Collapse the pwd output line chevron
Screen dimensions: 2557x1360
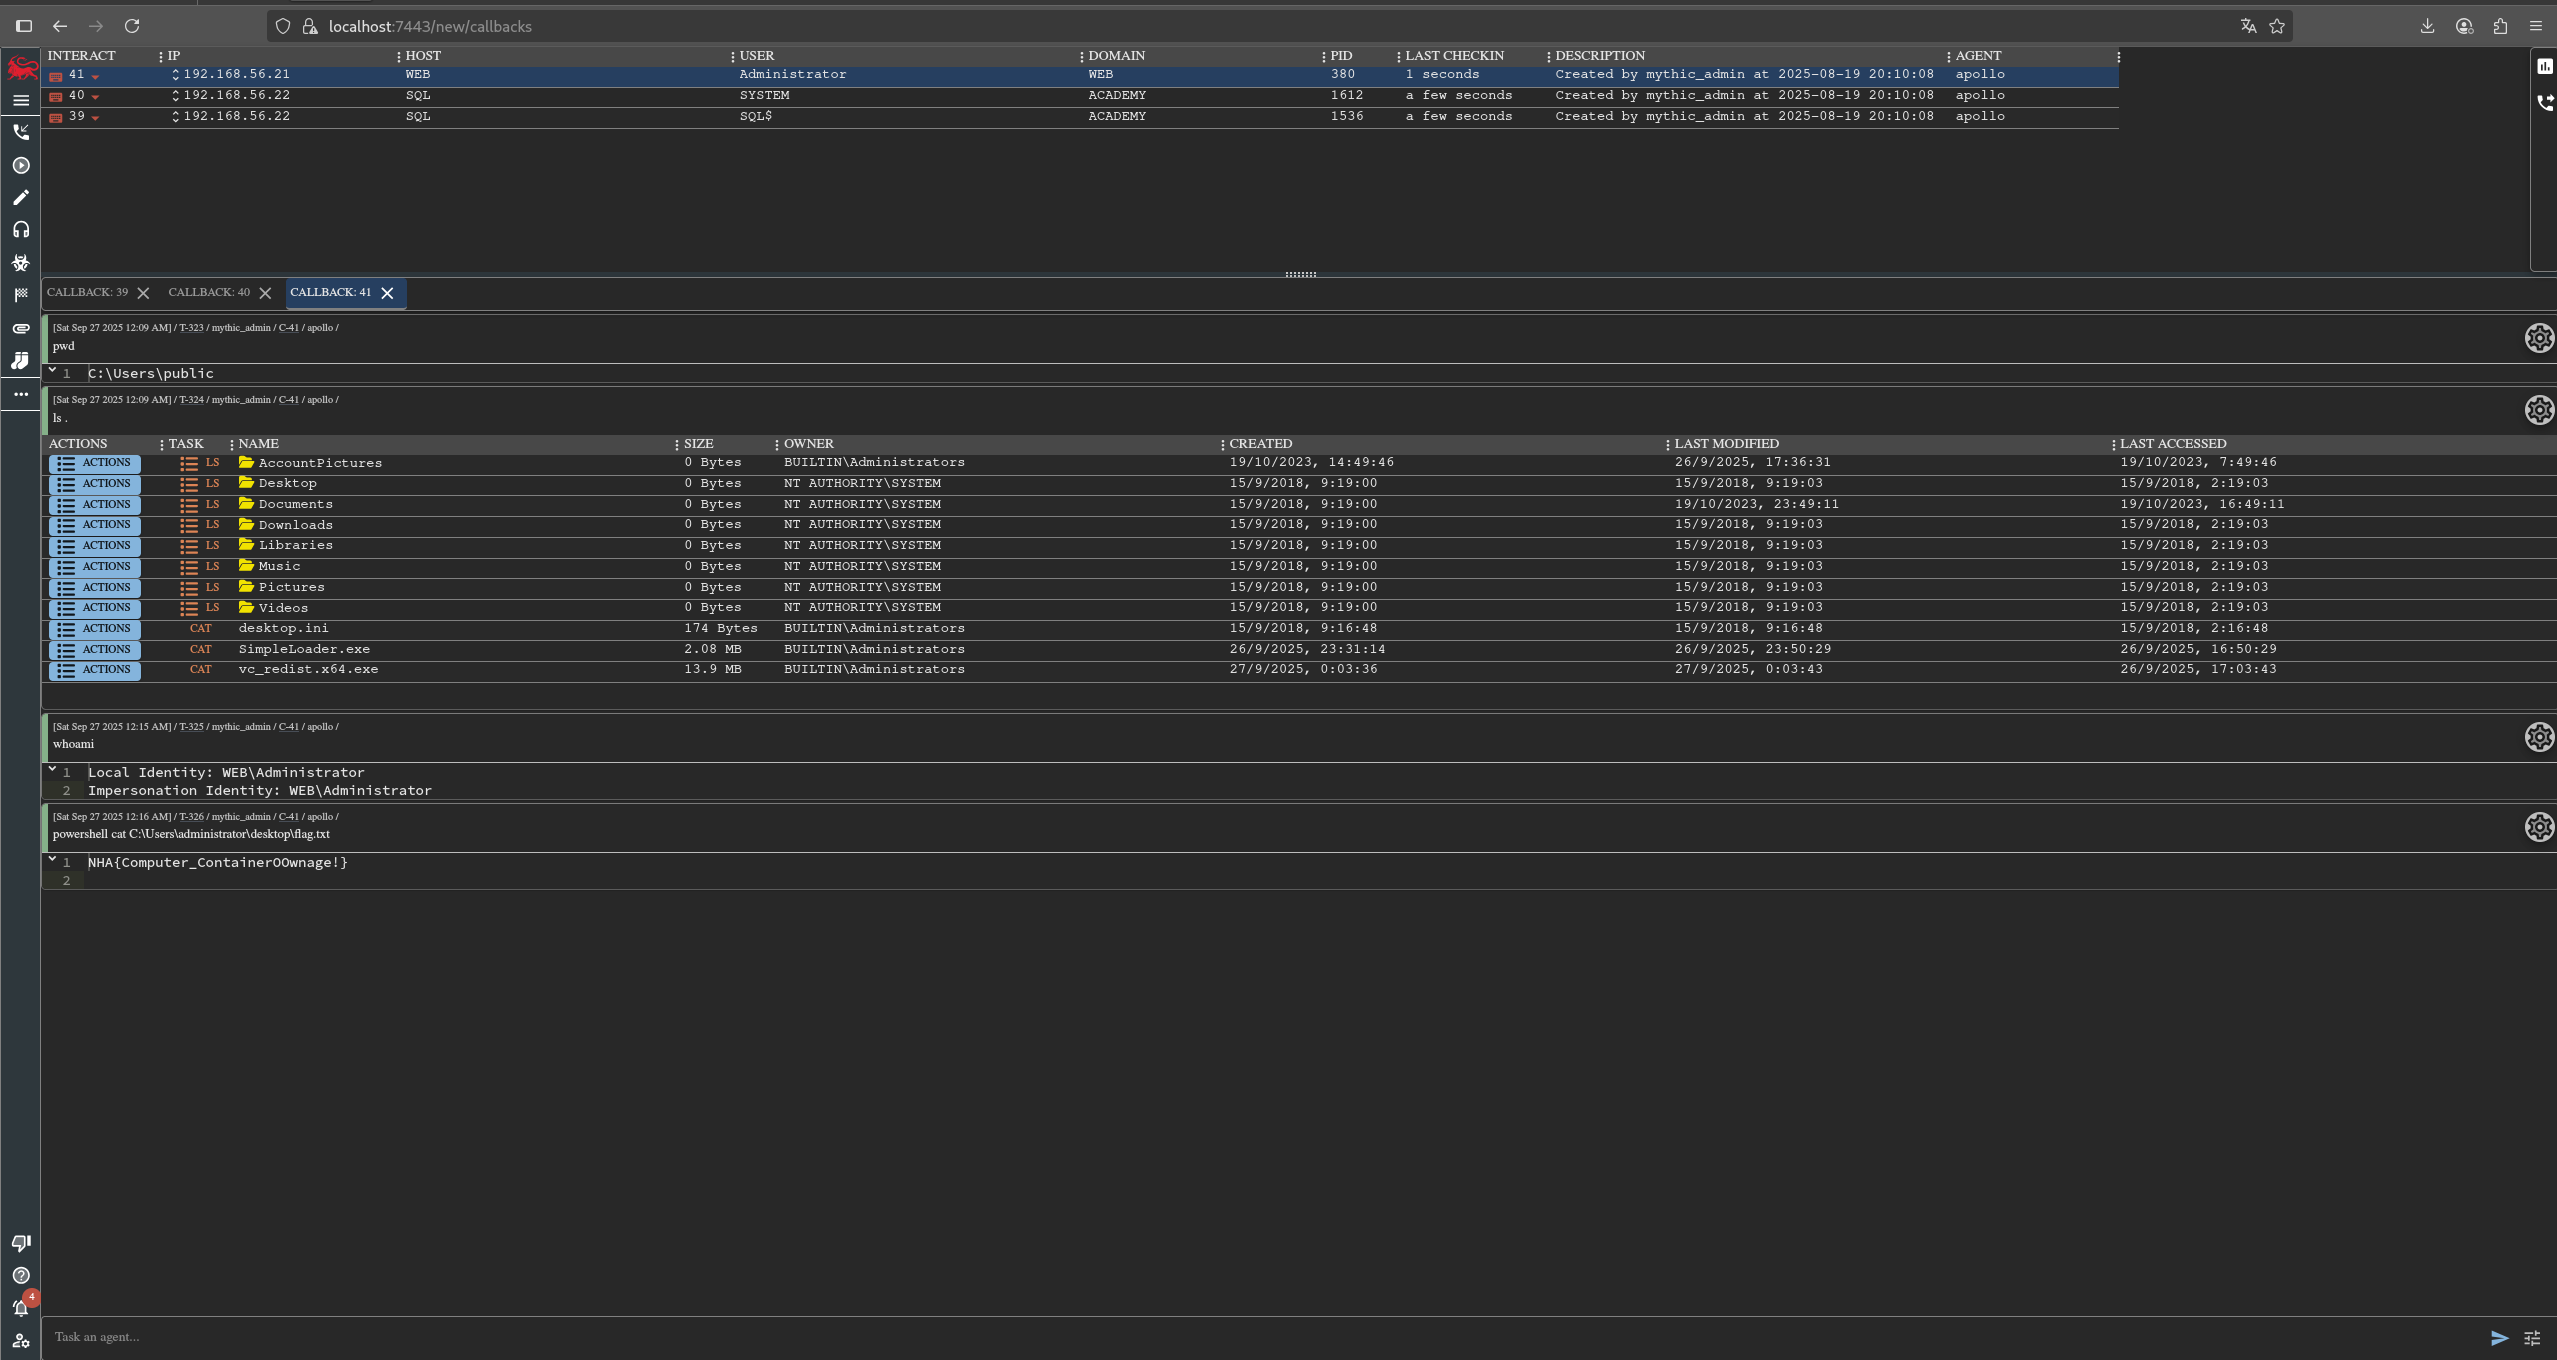tap(52, 371)
